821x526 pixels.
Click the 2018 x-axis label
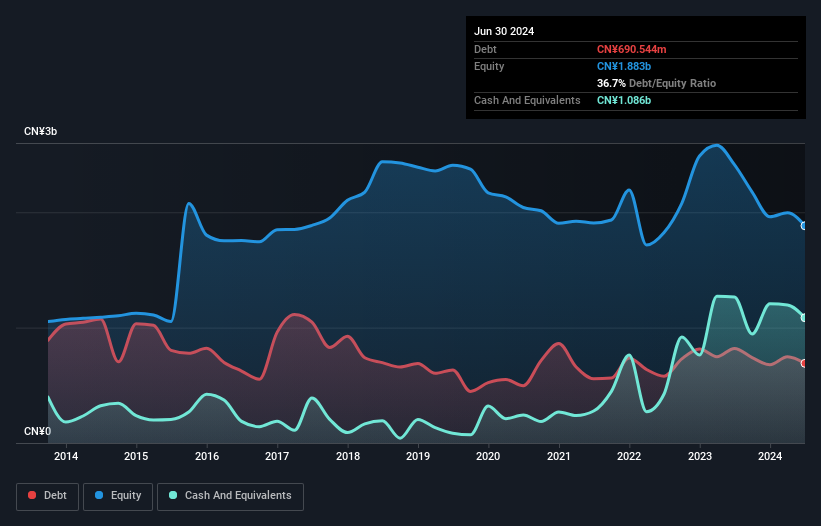pyautogui.click(x=348, y=456)
